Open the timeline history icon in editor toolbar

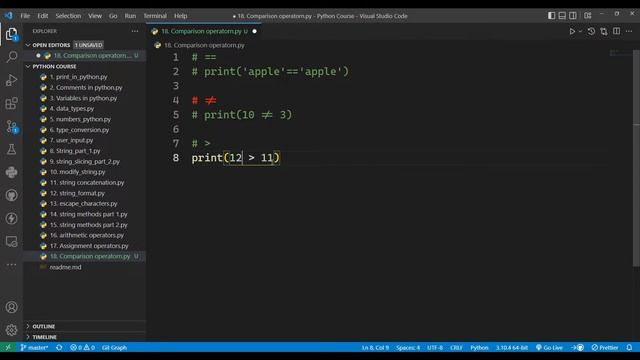point(591,31)
